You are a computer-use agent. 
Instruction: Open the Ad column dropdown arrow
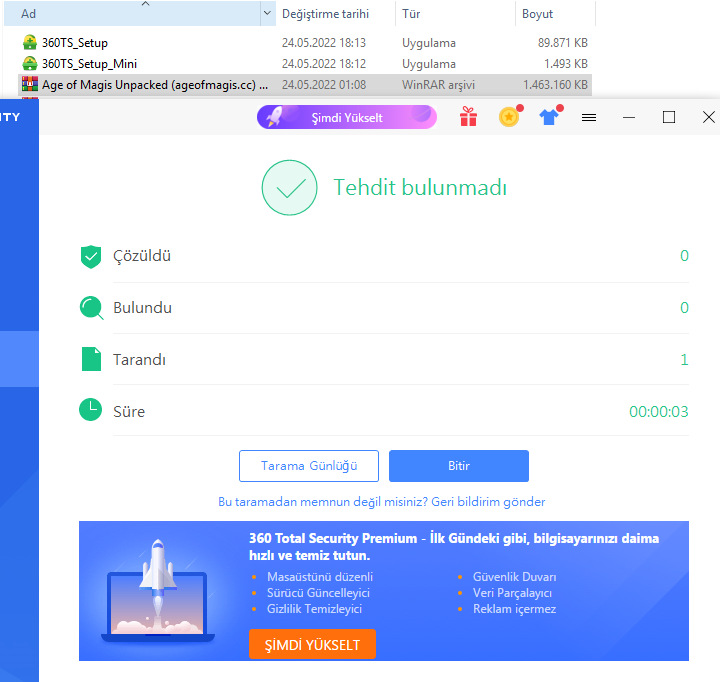(267, 13)
